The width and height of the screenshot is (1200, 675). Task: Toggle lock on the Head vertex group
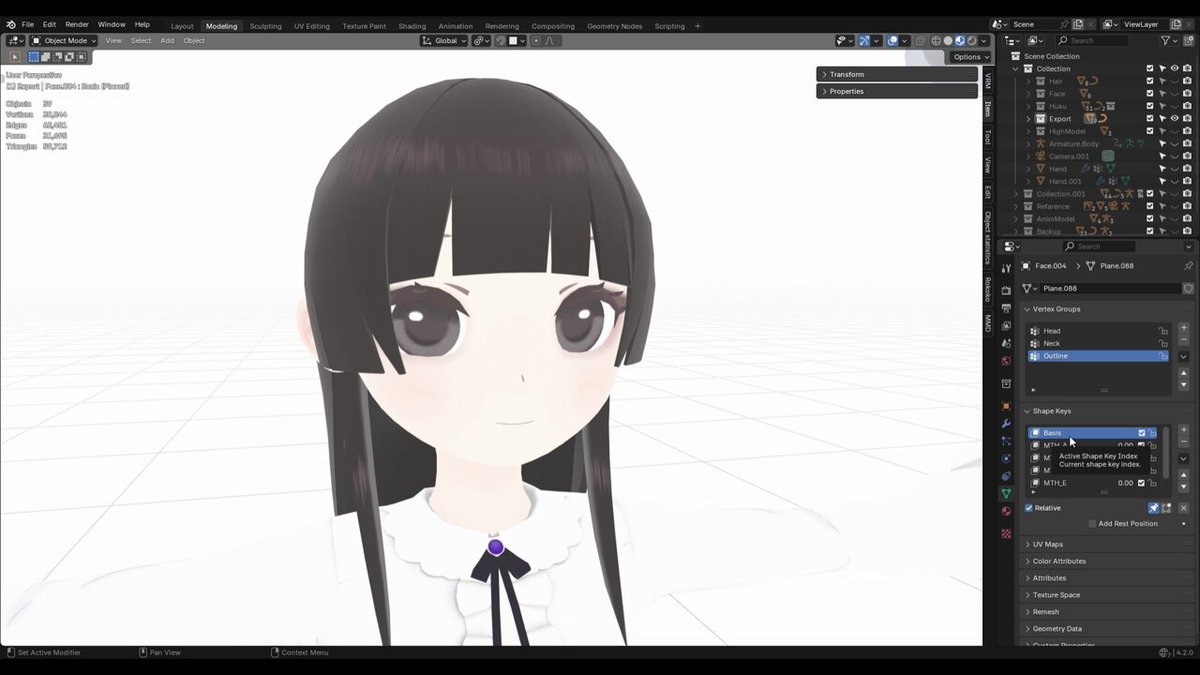point(1163,331)
